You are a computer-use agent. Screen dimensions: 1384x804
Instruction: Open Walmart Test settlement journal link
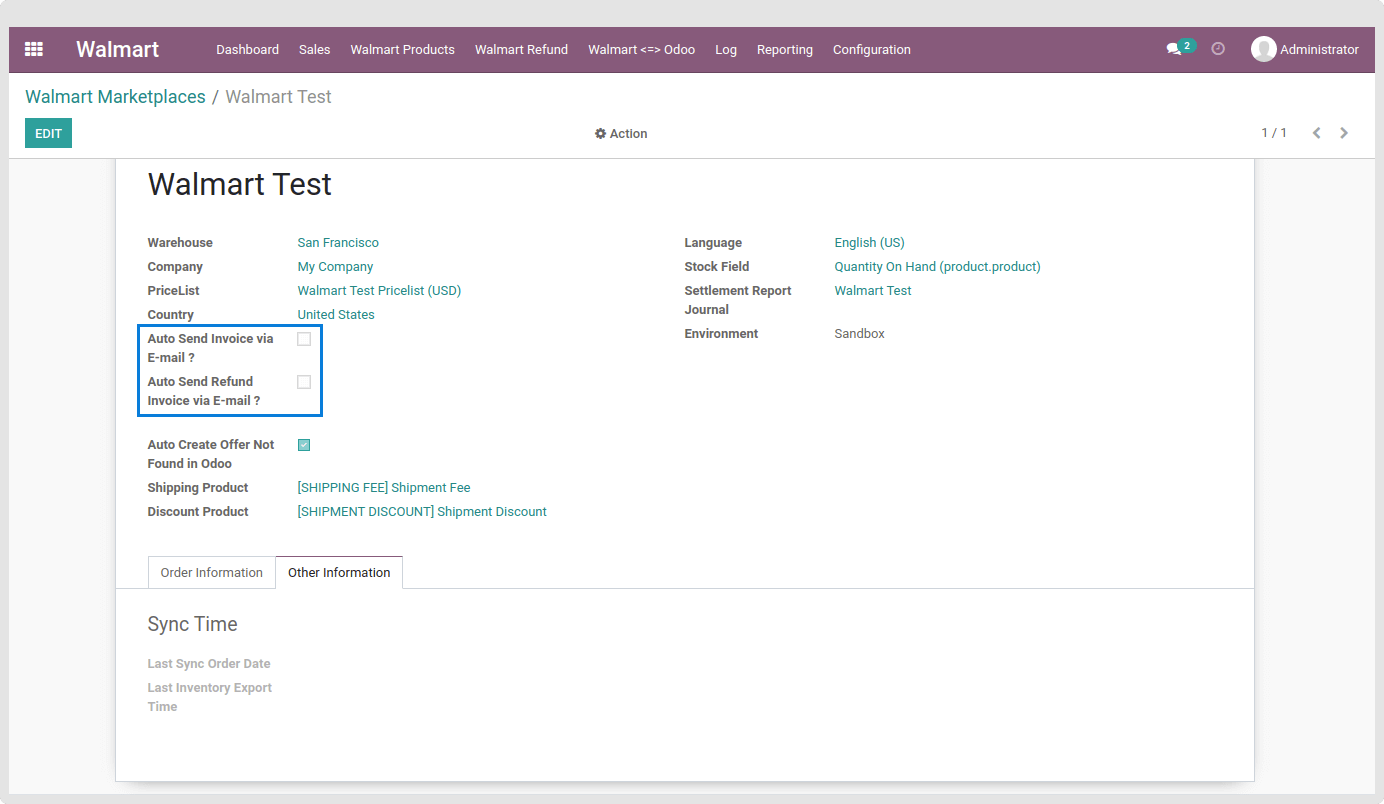pyautogui.click(x=873, y=291)
